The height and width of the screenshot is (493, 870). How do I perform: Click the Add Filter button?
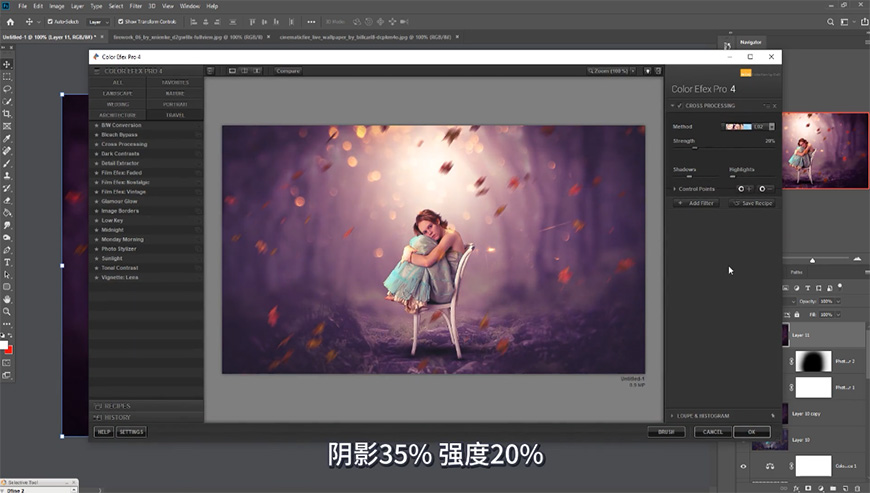[x=696, y=204]
